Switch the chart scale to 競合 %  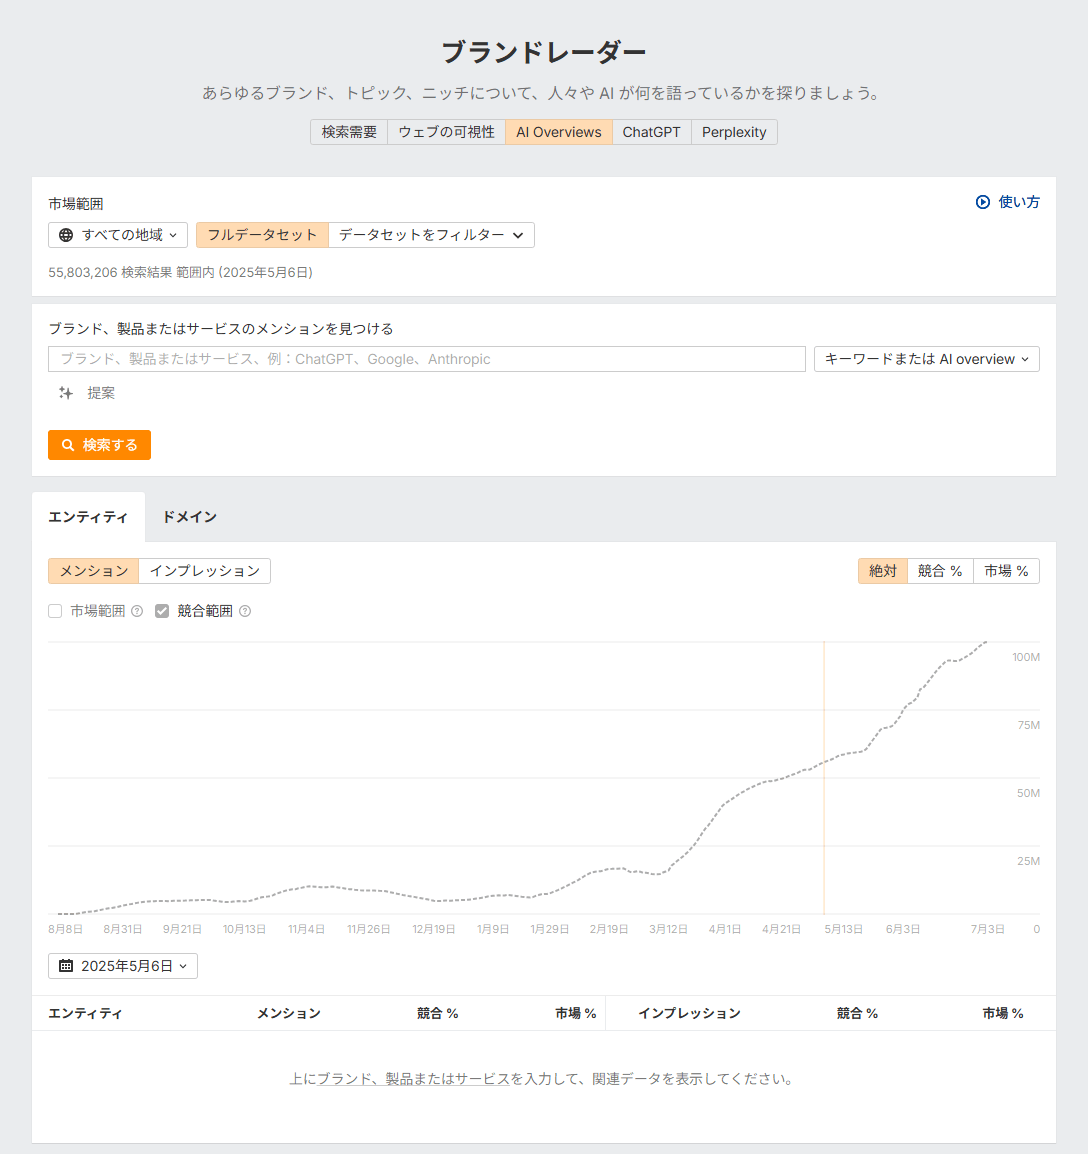pyautogui.click(x=939, y=570)
